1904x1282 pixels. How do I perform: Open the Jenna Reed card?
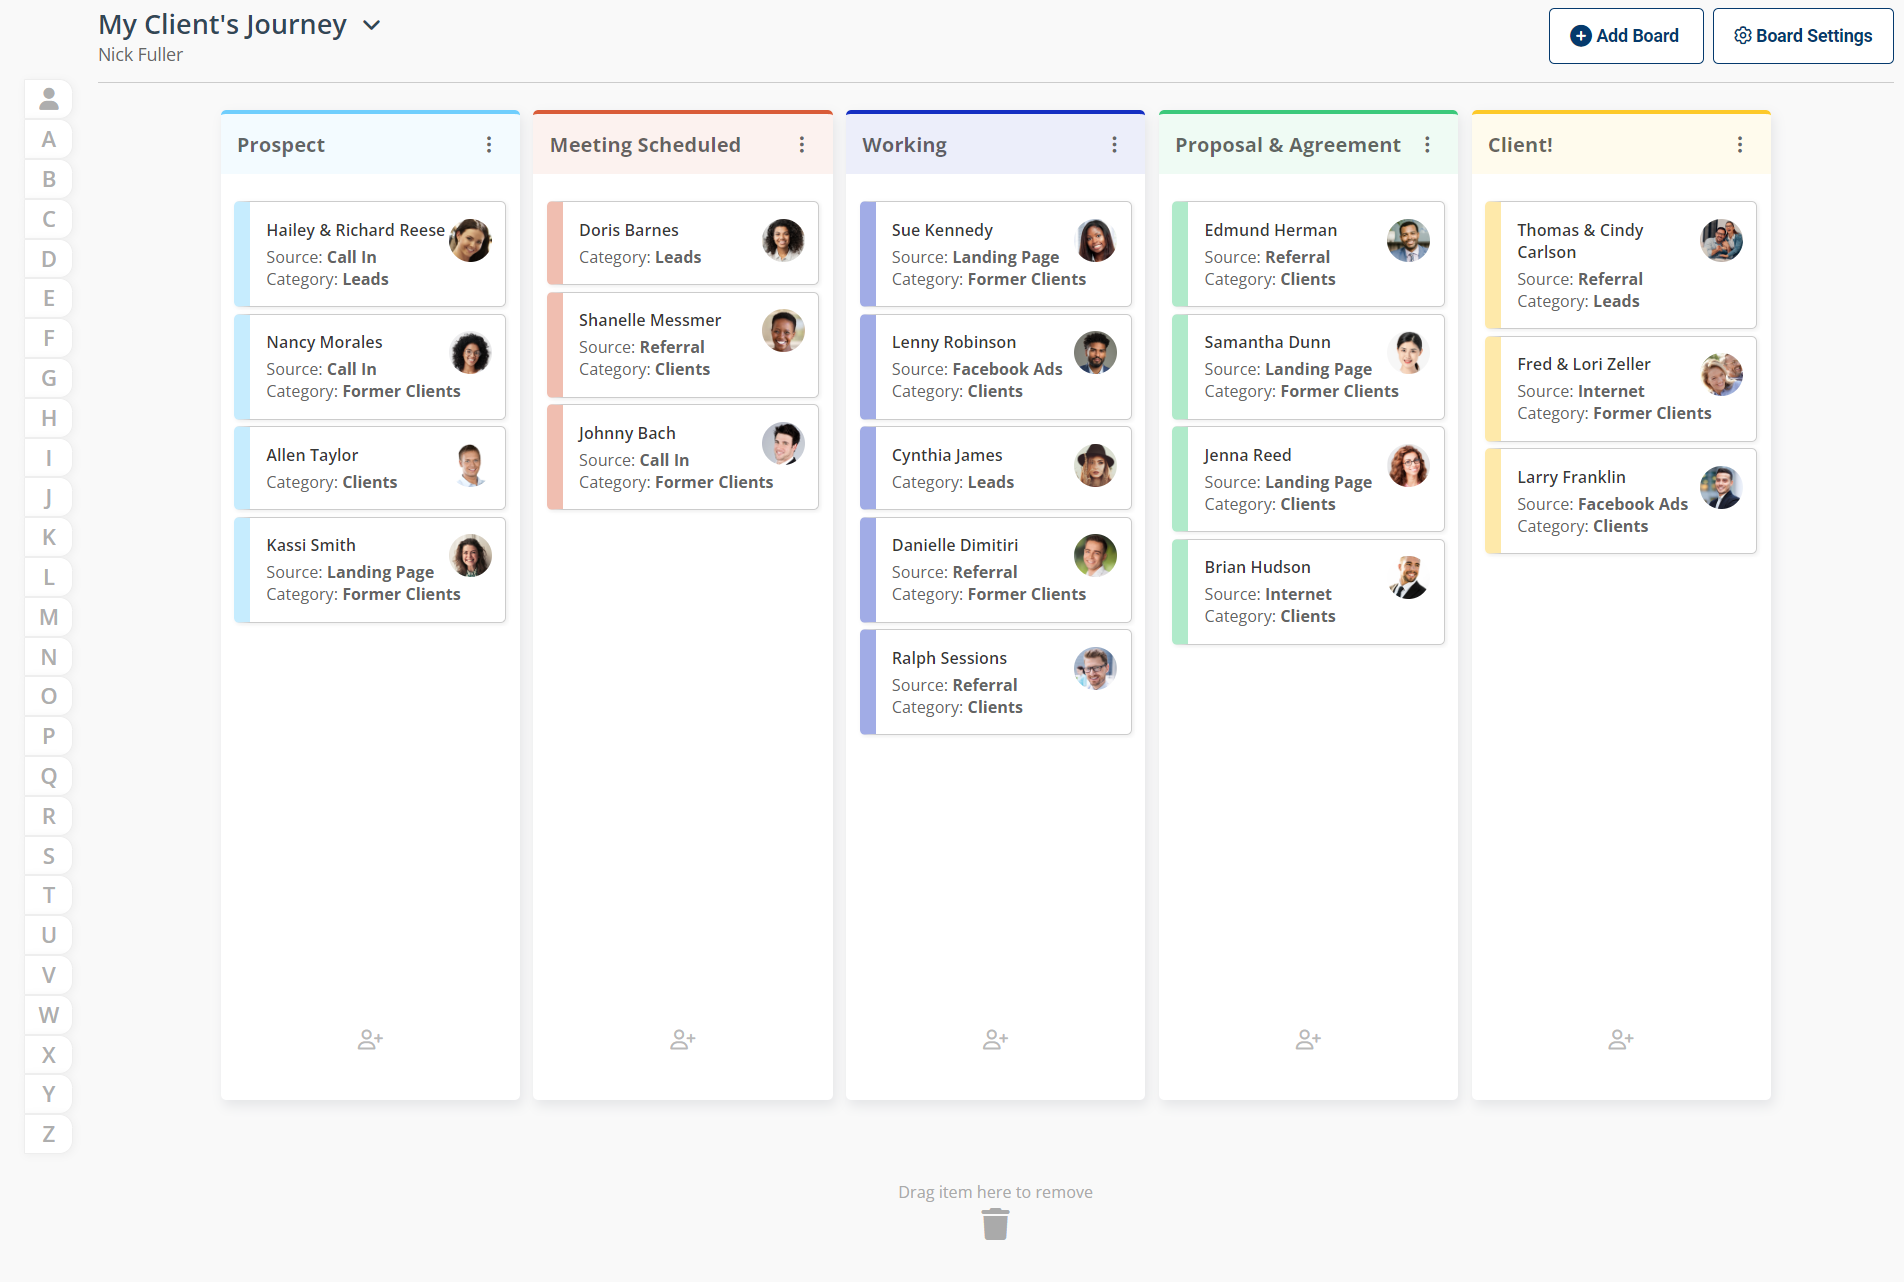(x=1308, y=479)
